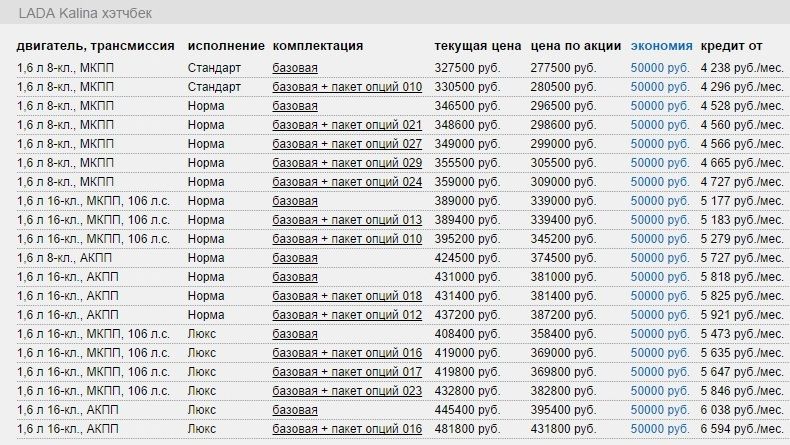Click 50000 руб. savings in 346500 руб. row
This screenshot has width=790, height=445.
[660, 106]
